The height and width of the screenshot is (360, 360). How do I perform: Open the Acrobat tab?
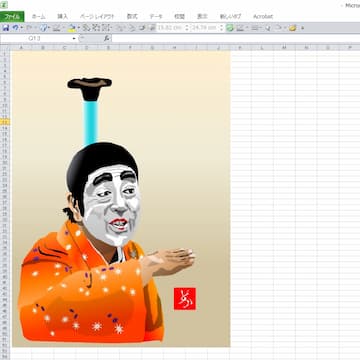coord(263,16)
